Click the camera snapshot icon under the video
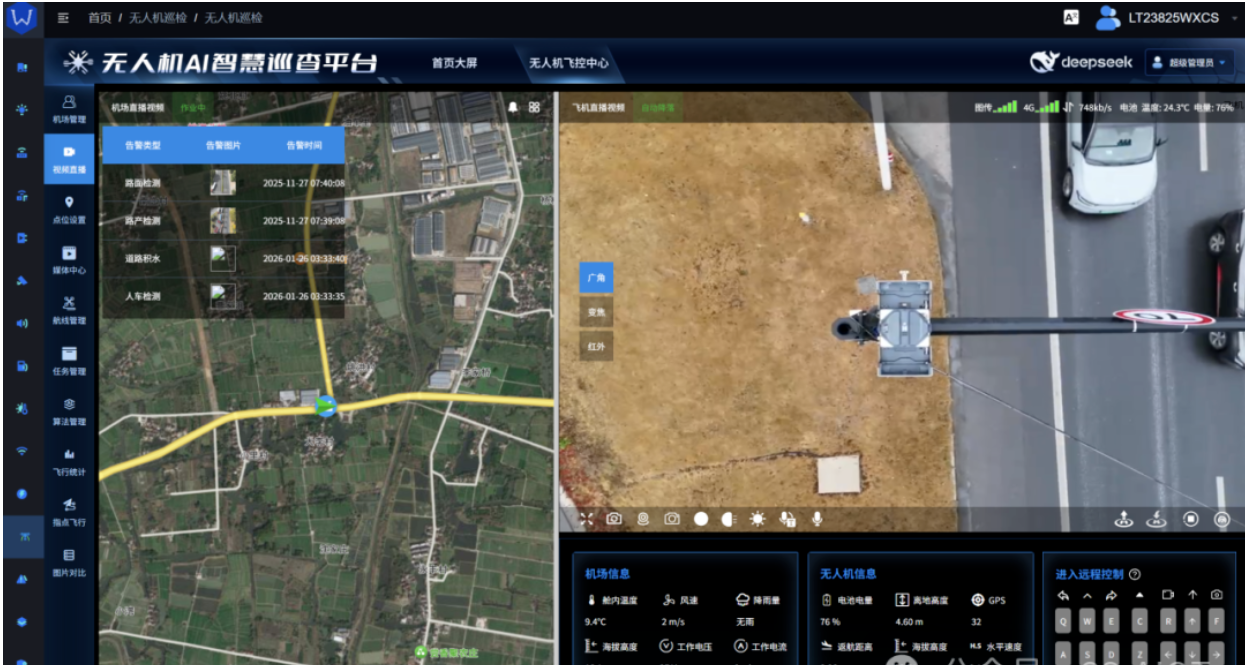 pyautogui.click(x=614, y=519)
